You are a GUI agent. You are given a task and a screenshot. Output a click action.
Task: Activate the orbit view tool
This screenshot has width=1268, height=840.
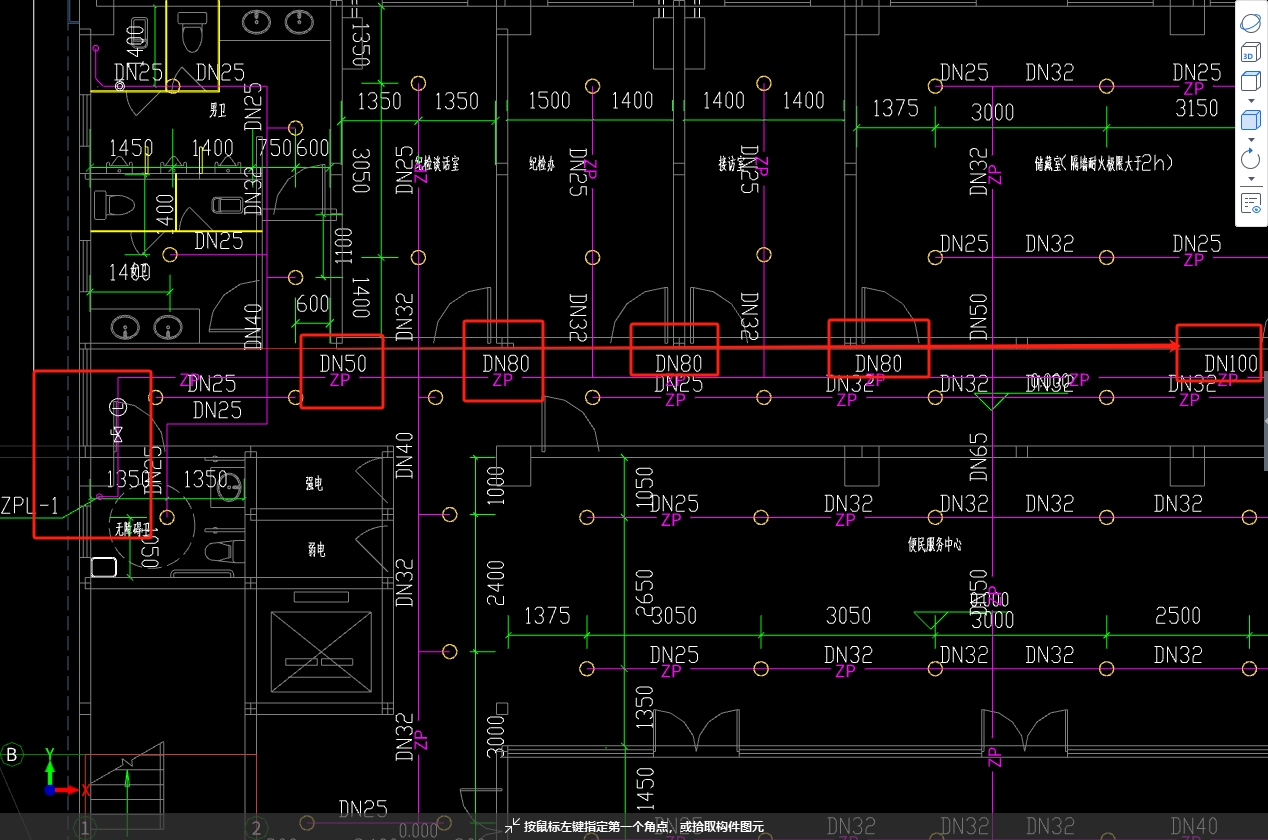(1251, 23)
